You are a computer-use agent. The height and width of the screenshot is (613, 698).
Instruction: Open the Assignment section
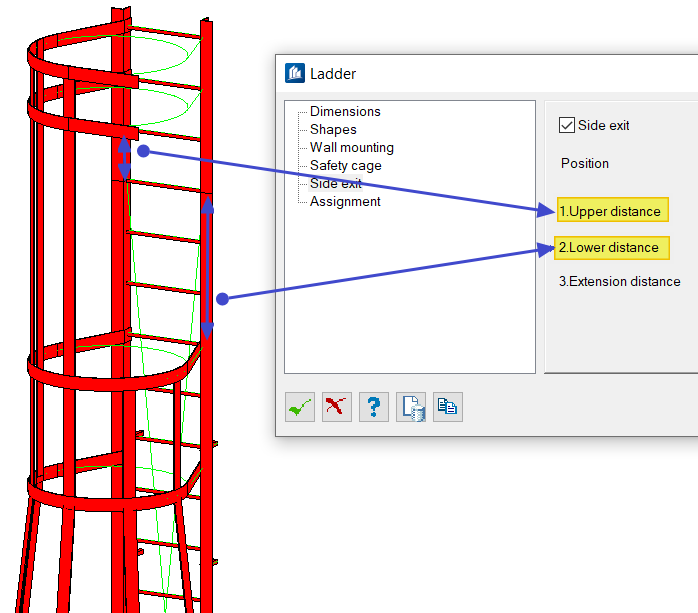coord(345,202)
